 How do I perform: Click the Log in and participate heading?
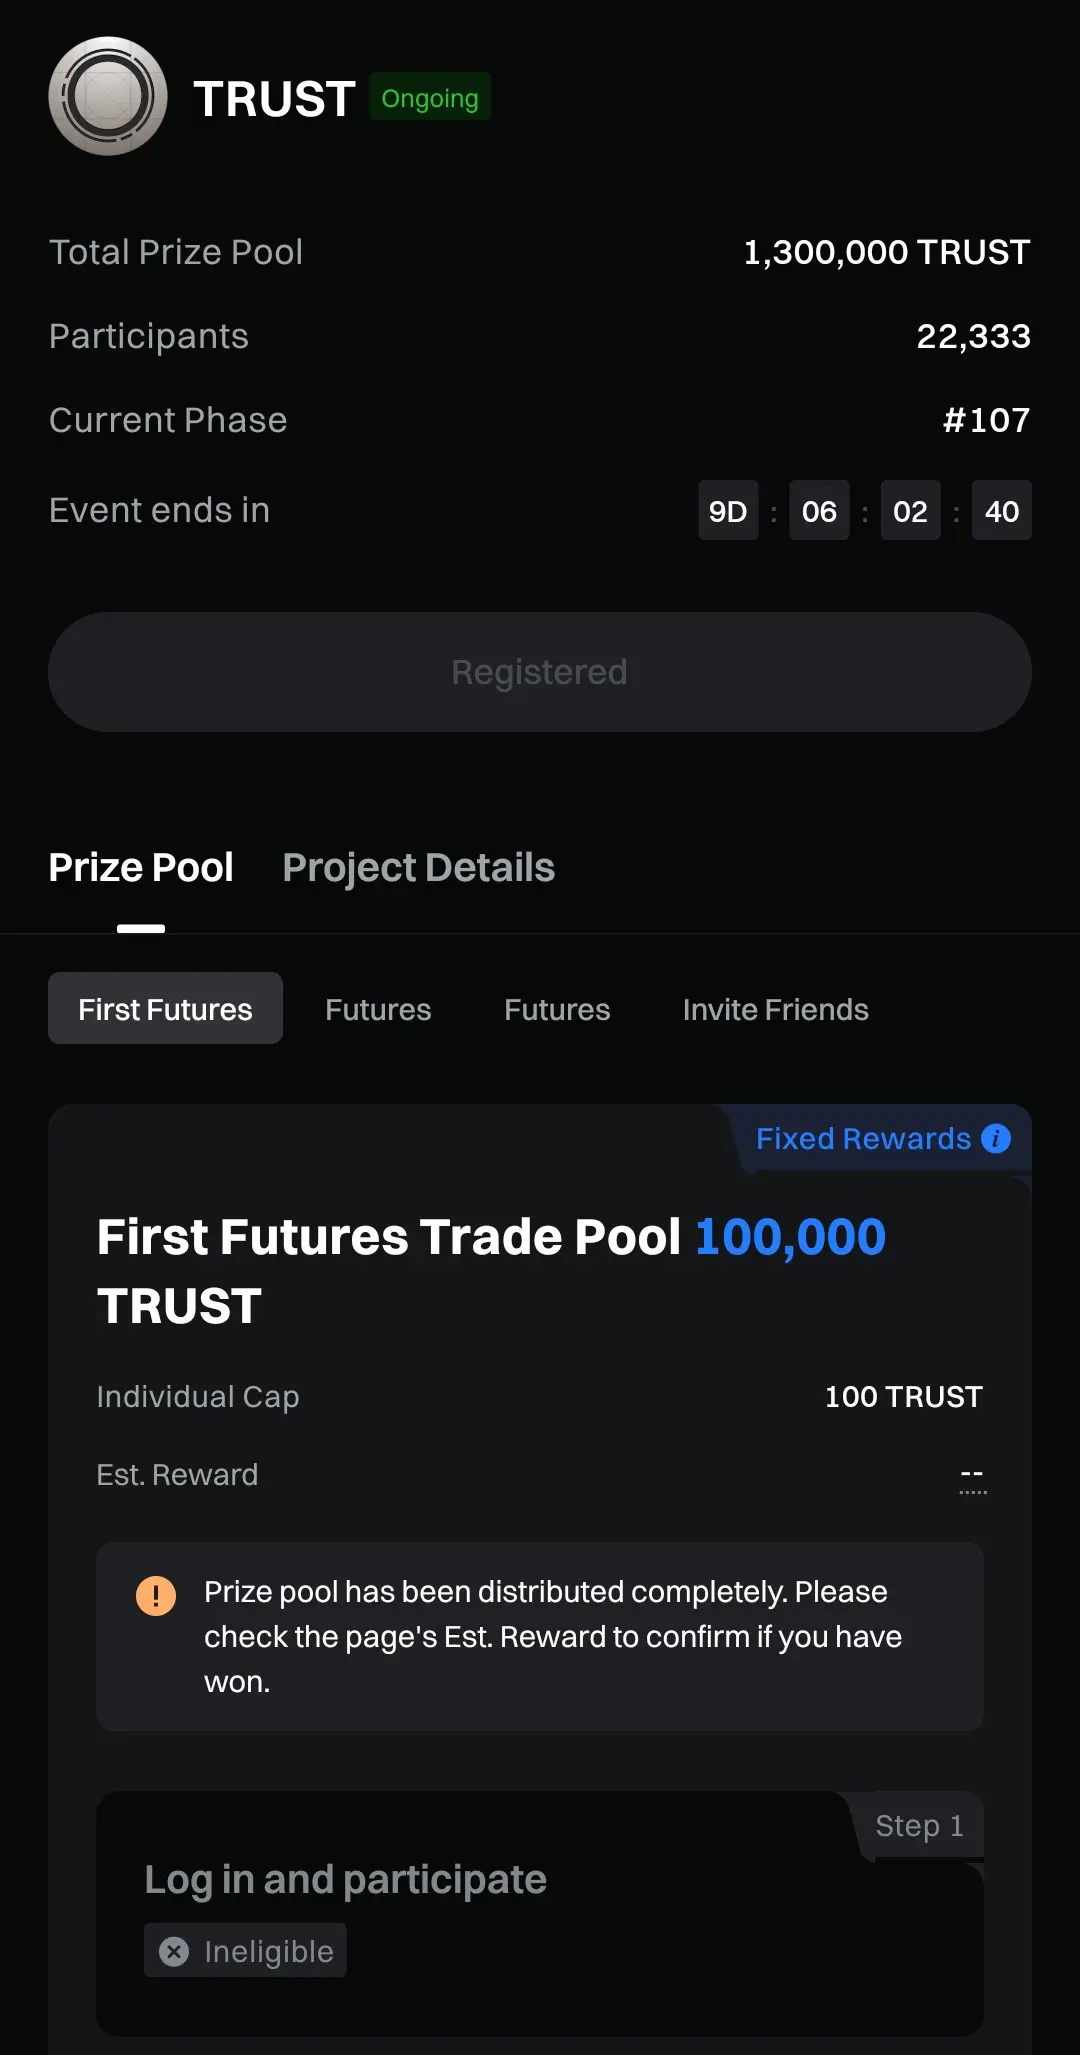(x=345, y=1880)
